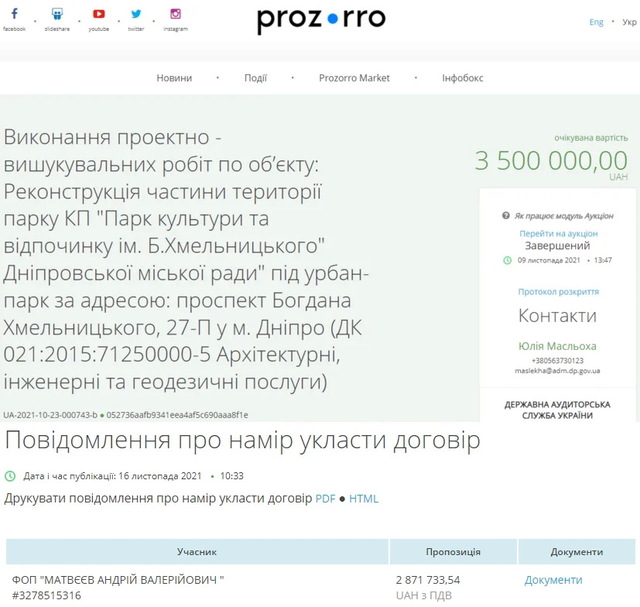Screen dimensions: 640x607
Task: Open the Twitter social icon
Action: coord(136,14)
